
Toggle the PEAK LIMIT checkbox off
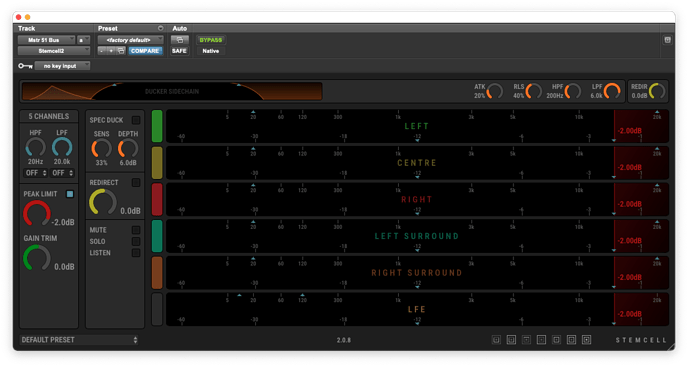pyautogui.click(x=70, y=194)
